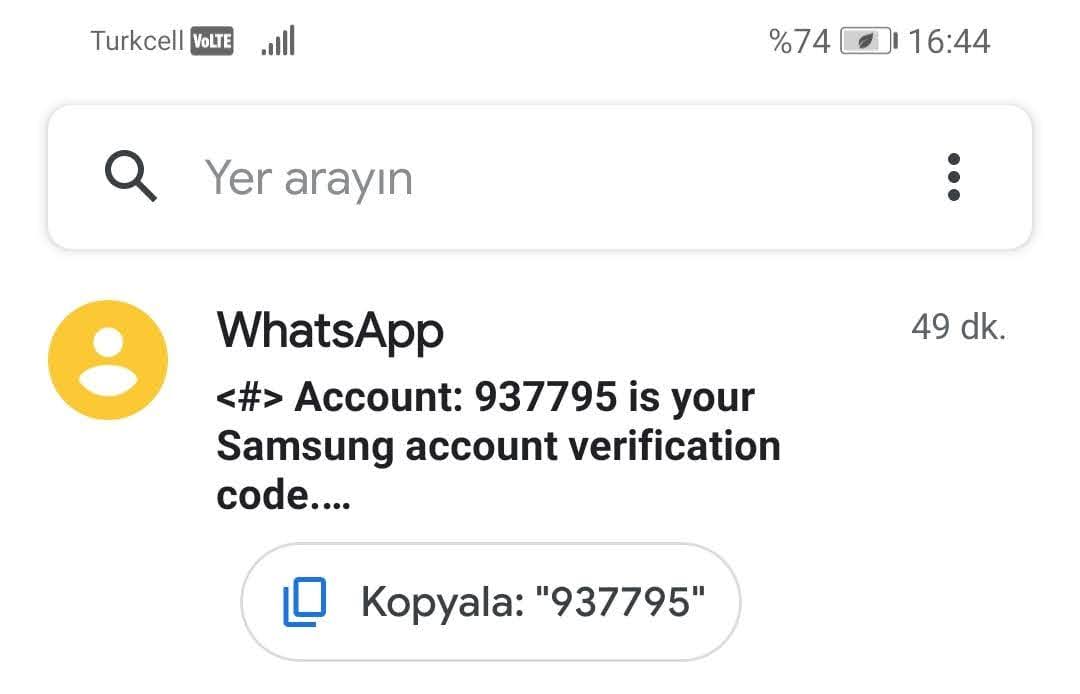This screenshot has height=694, width=1080.
Task: Tap the <#> prefix of message
Action: click(x=249, y=397)
